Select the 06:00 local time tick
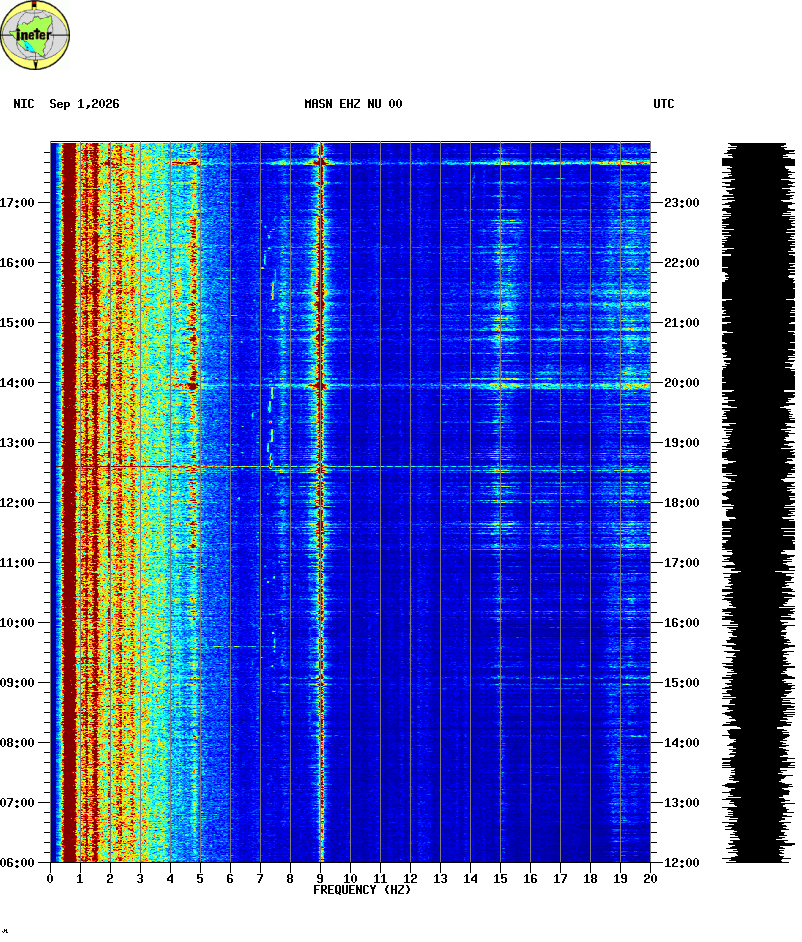Viewport: 802px width, 942px height. click(x=17, y=863)
